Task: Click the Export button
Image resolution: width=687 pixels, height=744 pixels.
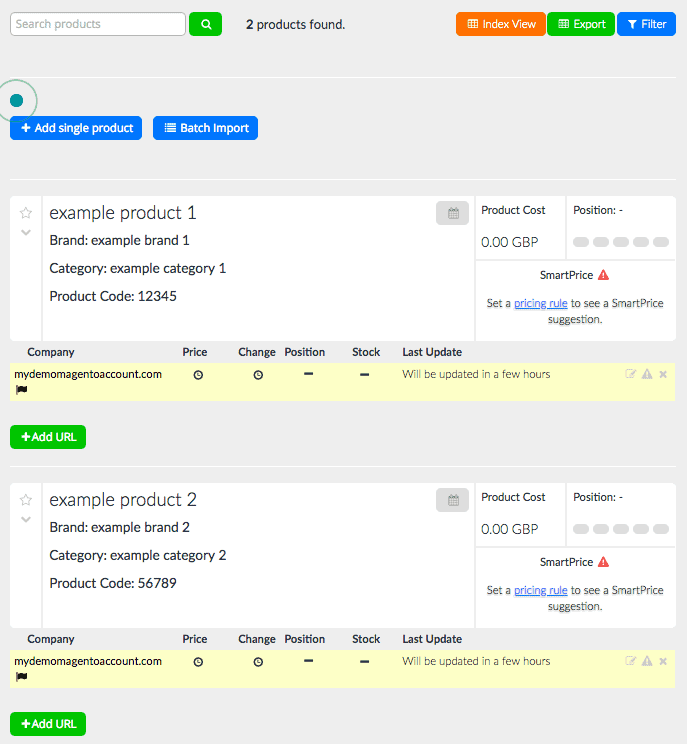Action: 581,24
